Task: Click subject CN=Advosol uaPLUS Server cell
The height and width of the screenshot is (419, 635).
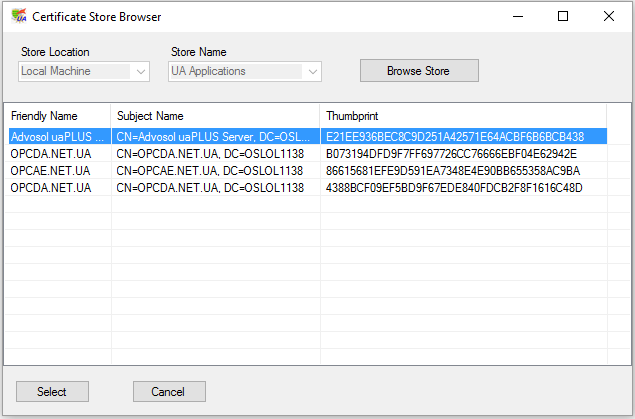Action: pyautogui.click(x=215, y=137)
